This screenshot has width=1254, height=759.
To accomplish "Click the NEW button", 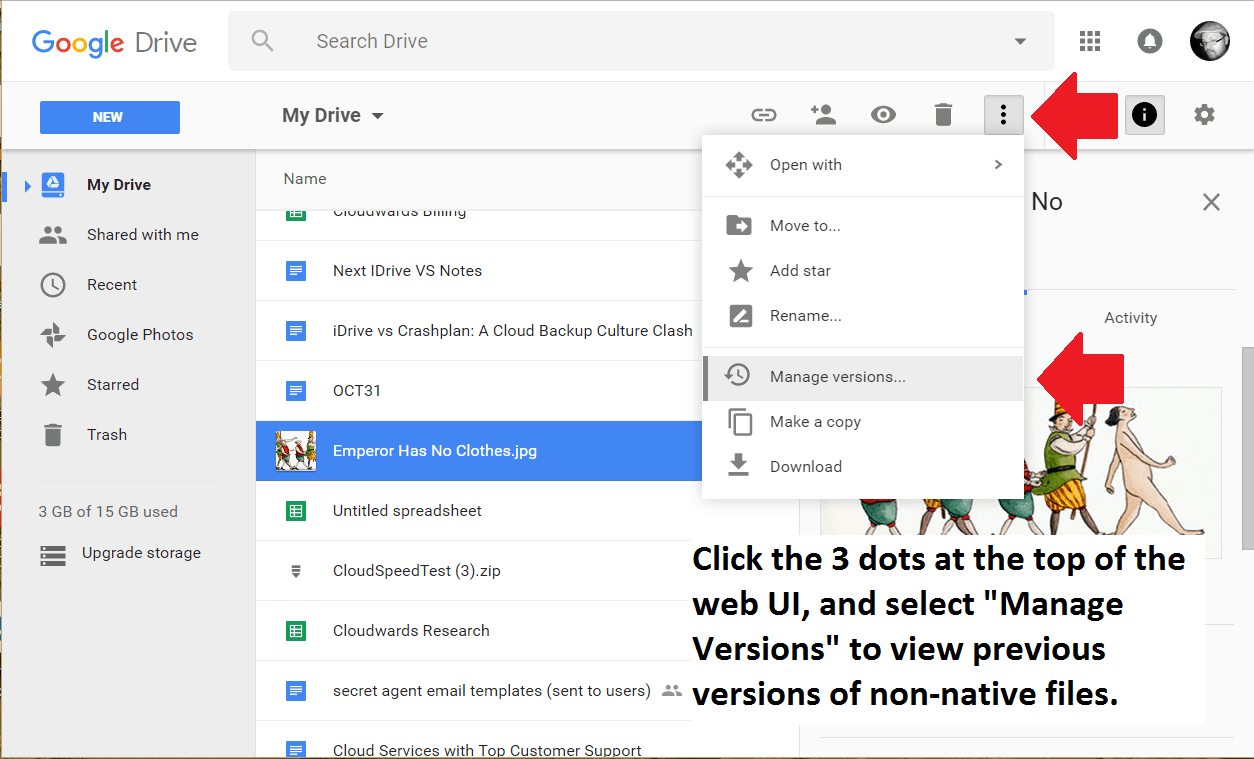I will [110, 117].
